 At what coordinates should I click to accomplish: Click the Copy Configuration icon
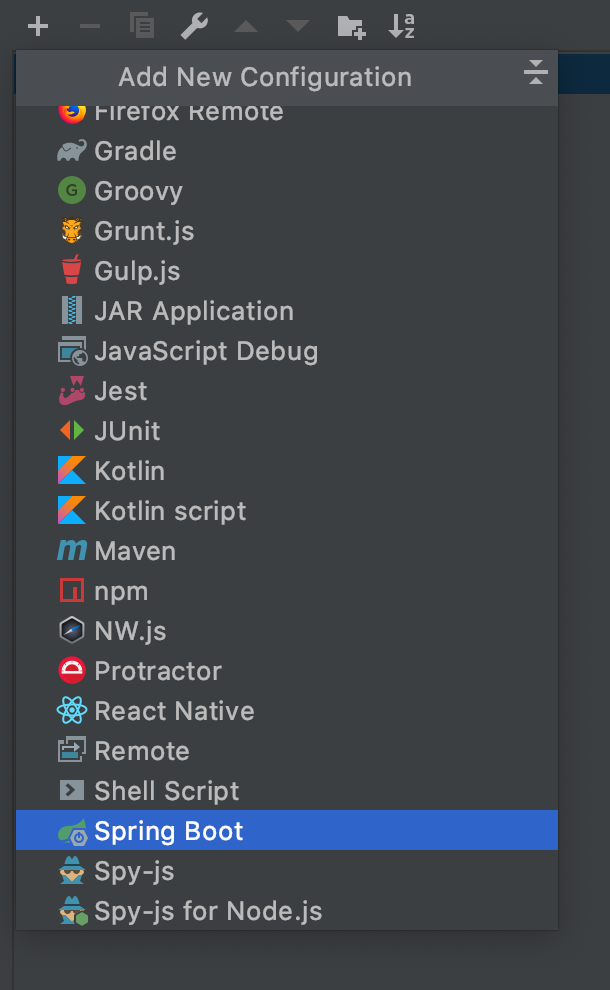coord(142,26)
